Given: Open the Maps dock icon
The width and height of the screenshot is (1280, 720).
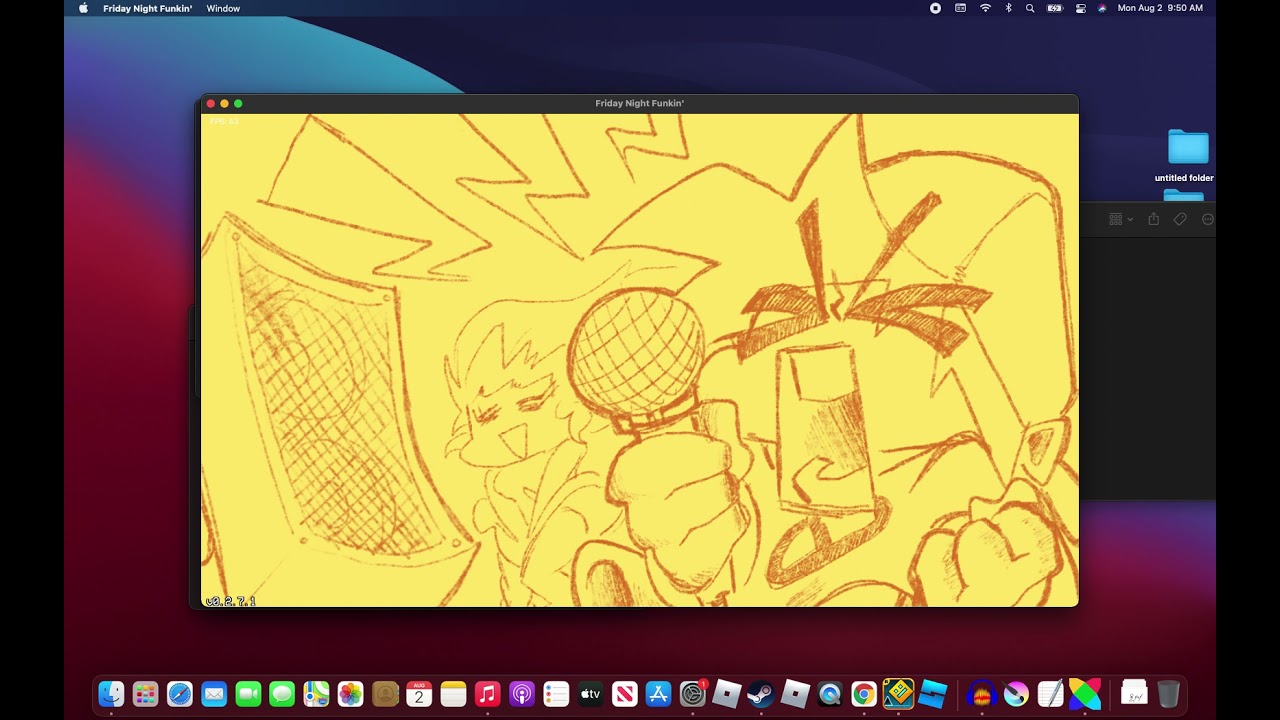Looking at the screenshot, I should tap(316, 693).
